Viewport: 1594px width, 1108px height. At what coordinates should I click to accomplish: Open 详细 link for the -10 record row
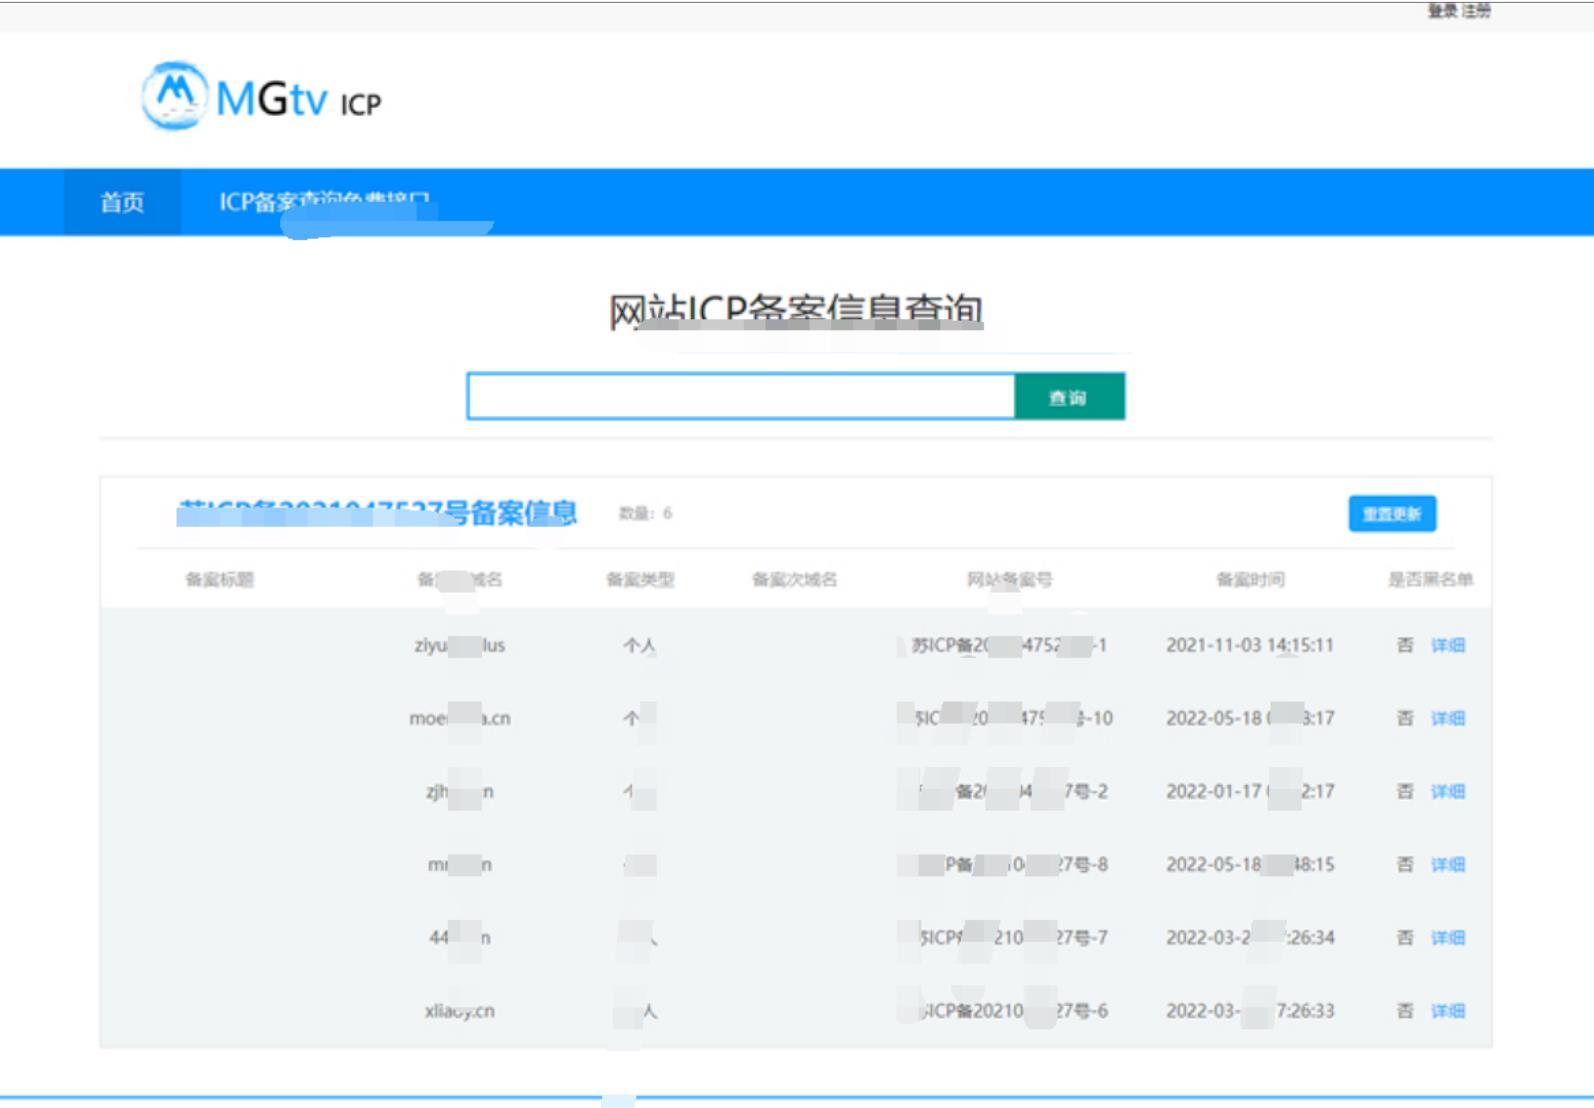(1447, 718)
